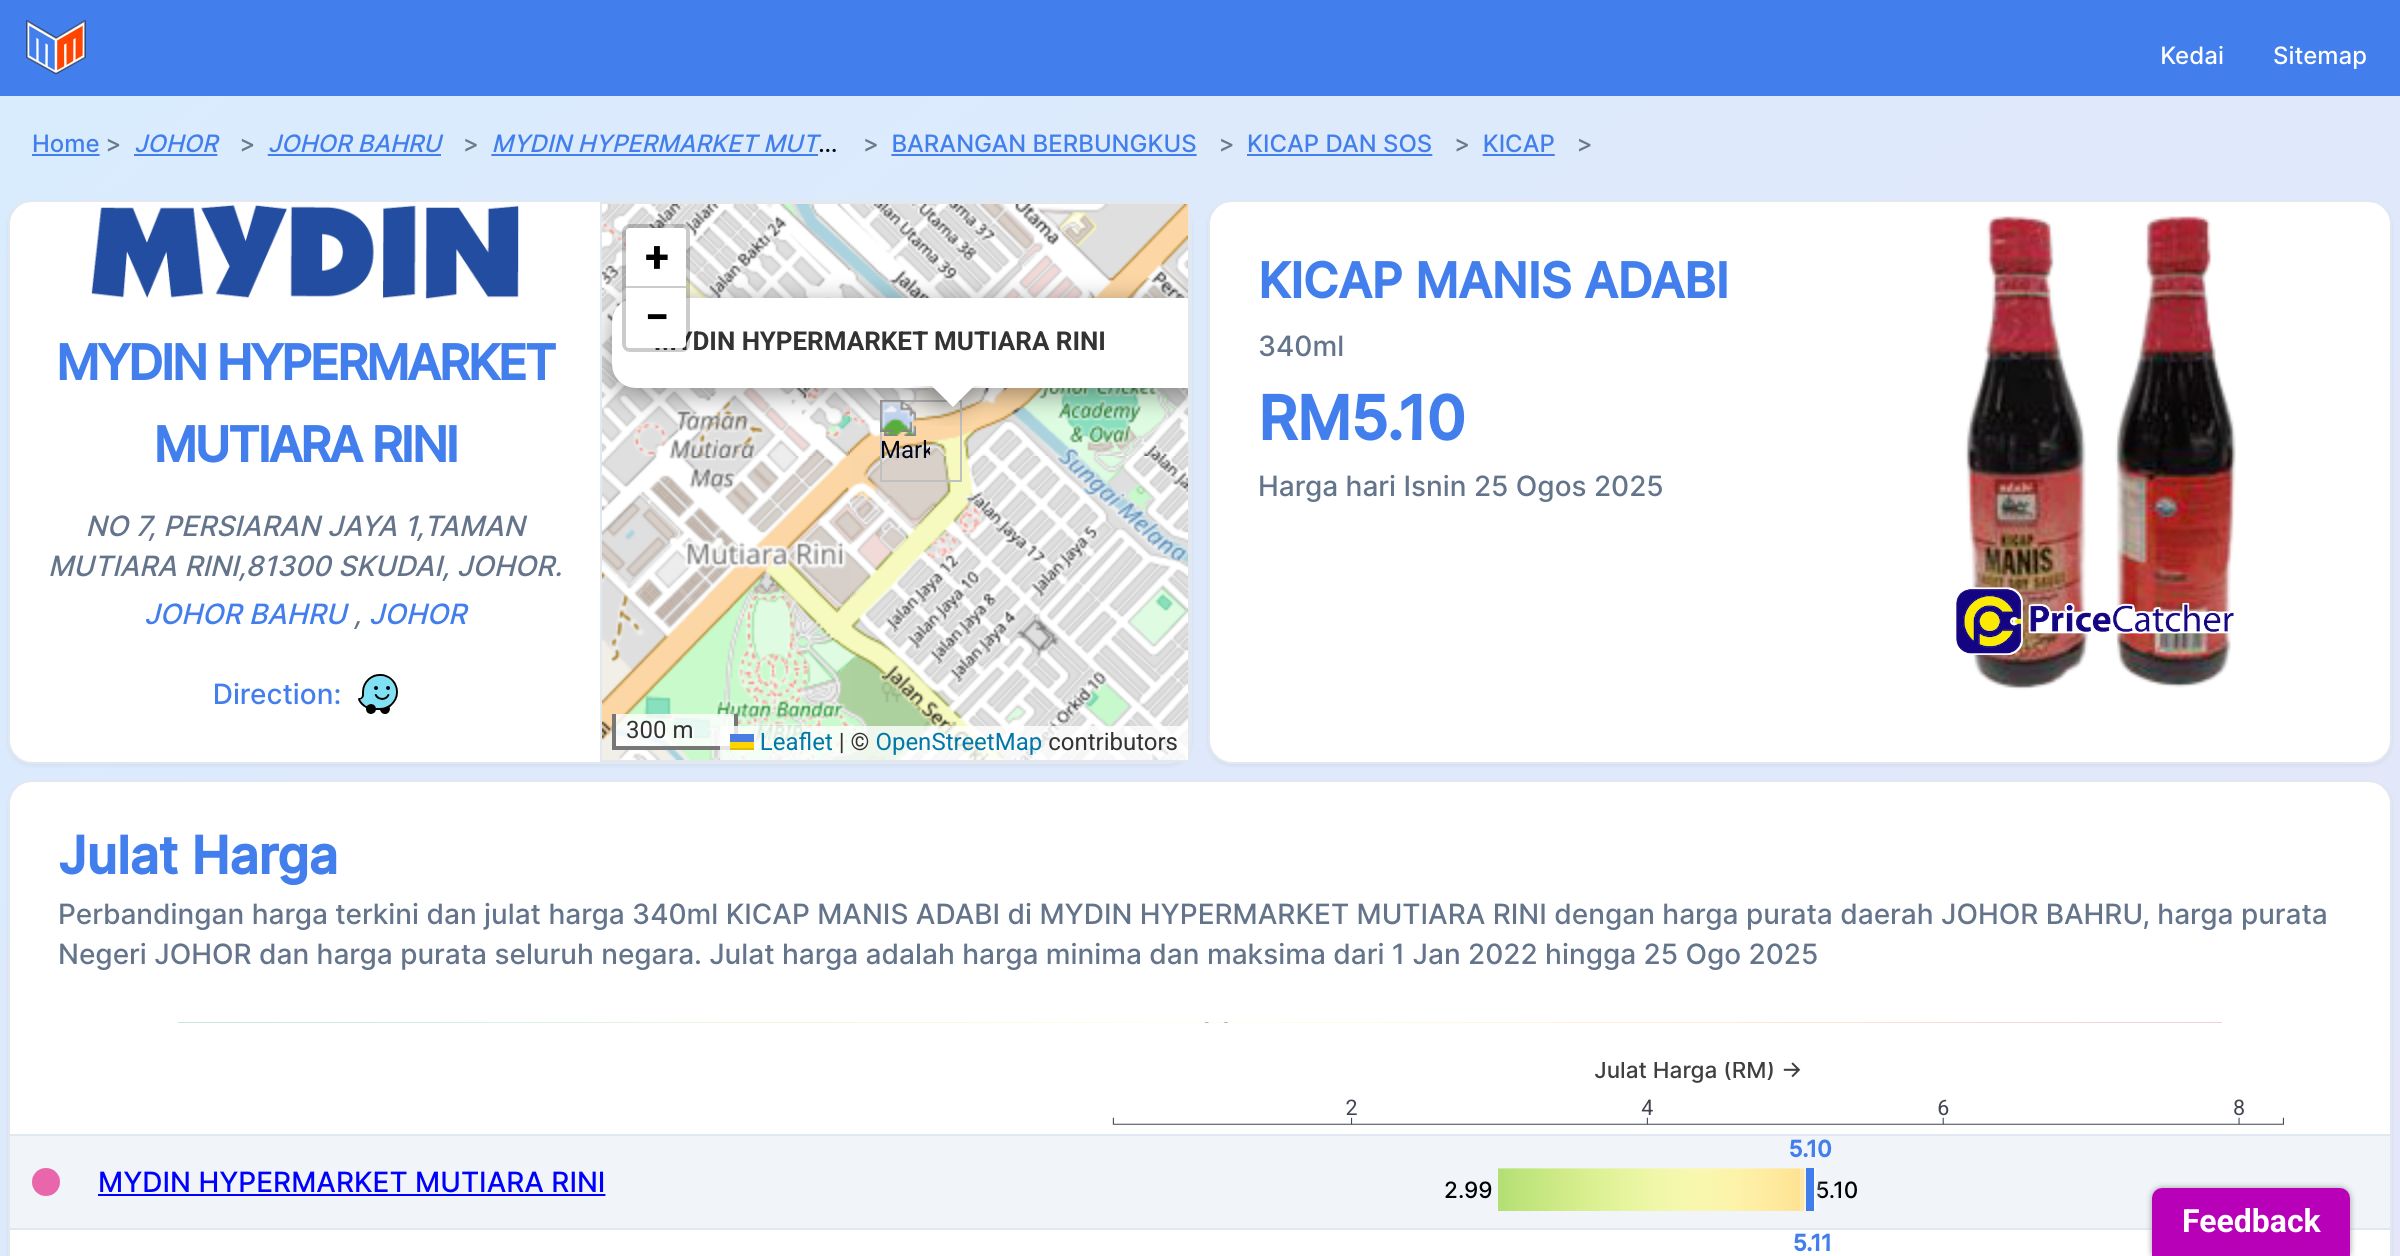2400x1256 pixels.
Task: Open the OpenStreetMap attribution link
Action: pyautogui.click(x=958, y=742)
